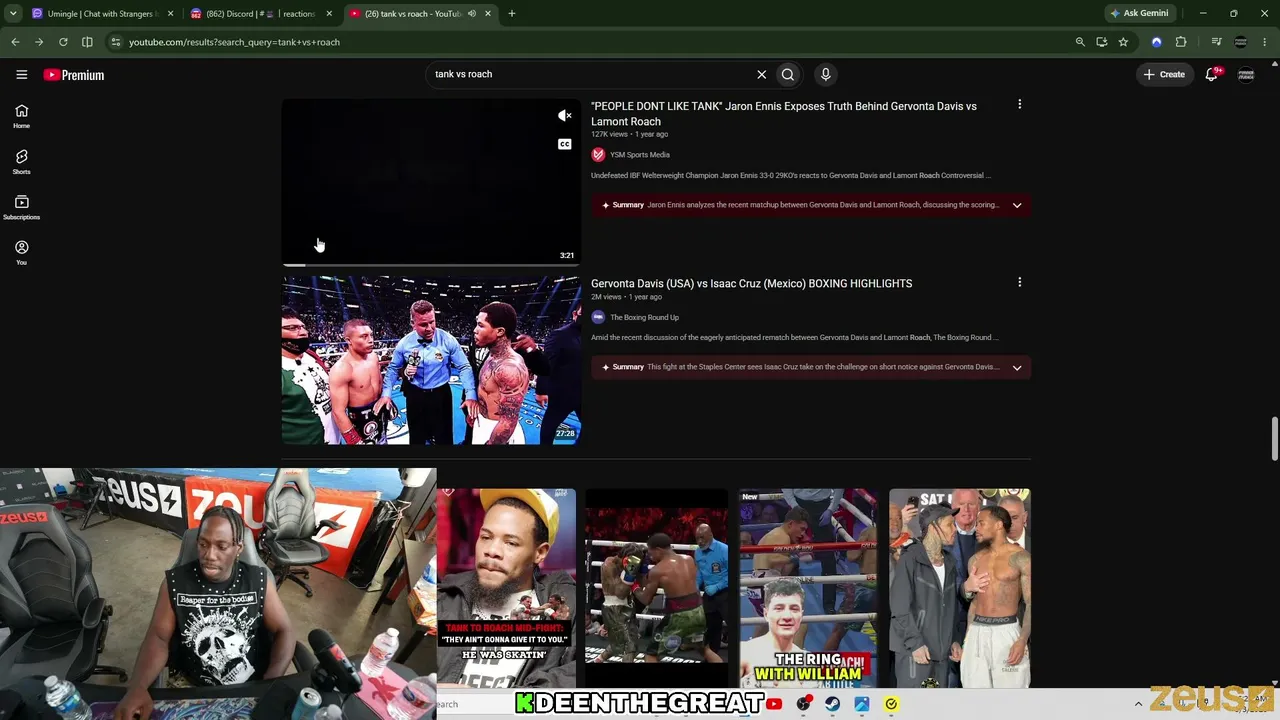This screenshot has height=720, width=1280.
Task: Play the Jaron Ennis video preview
Action: coord(431,181)
